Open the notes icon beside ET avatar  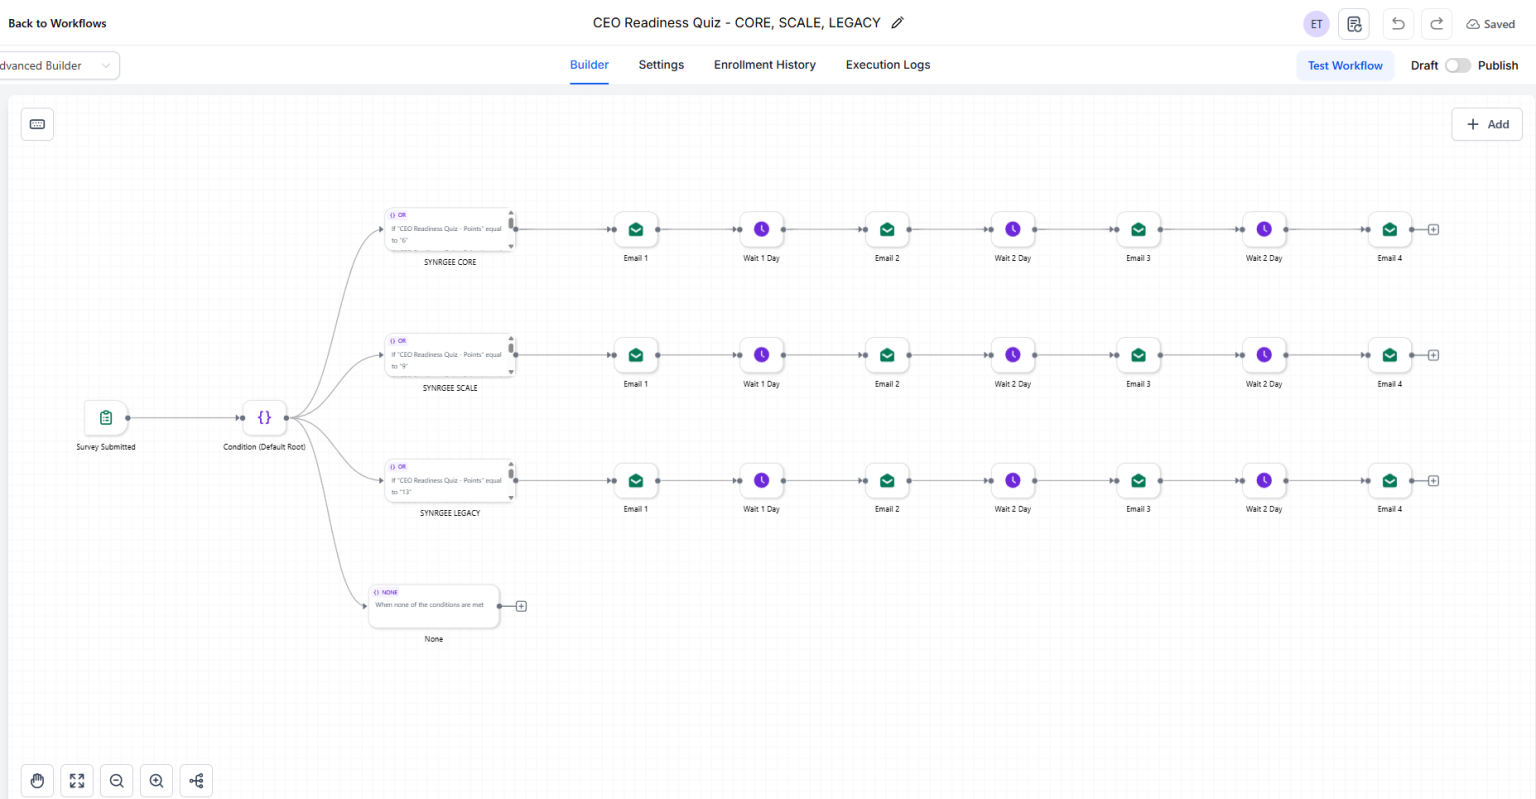pyautogui.click(x=1354, y=24)
